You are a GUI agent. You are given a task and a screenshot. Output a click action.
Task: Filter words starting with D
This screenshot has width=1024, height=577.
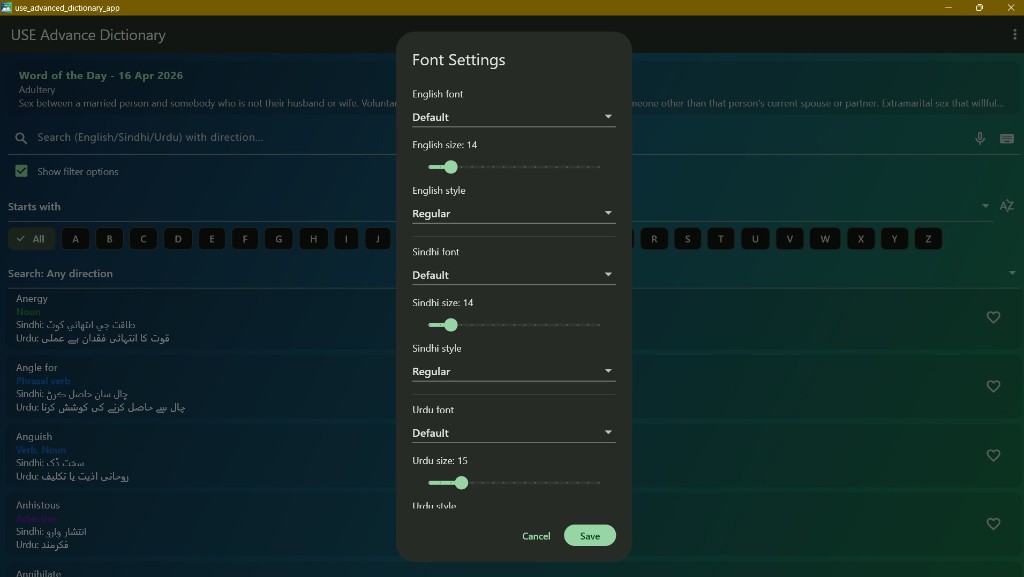pyautogui.click(x=178, y=239)
